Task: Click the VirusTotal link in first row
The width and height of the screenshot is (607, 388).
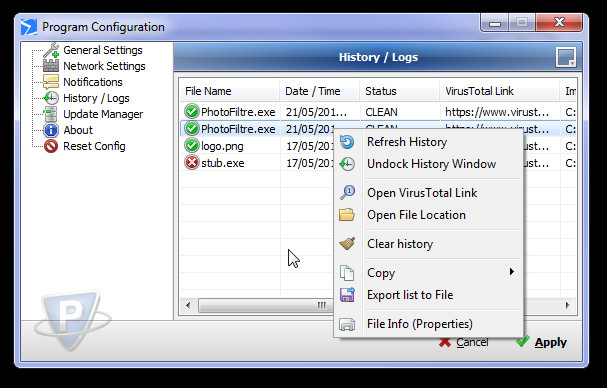Action: [497, 112]
